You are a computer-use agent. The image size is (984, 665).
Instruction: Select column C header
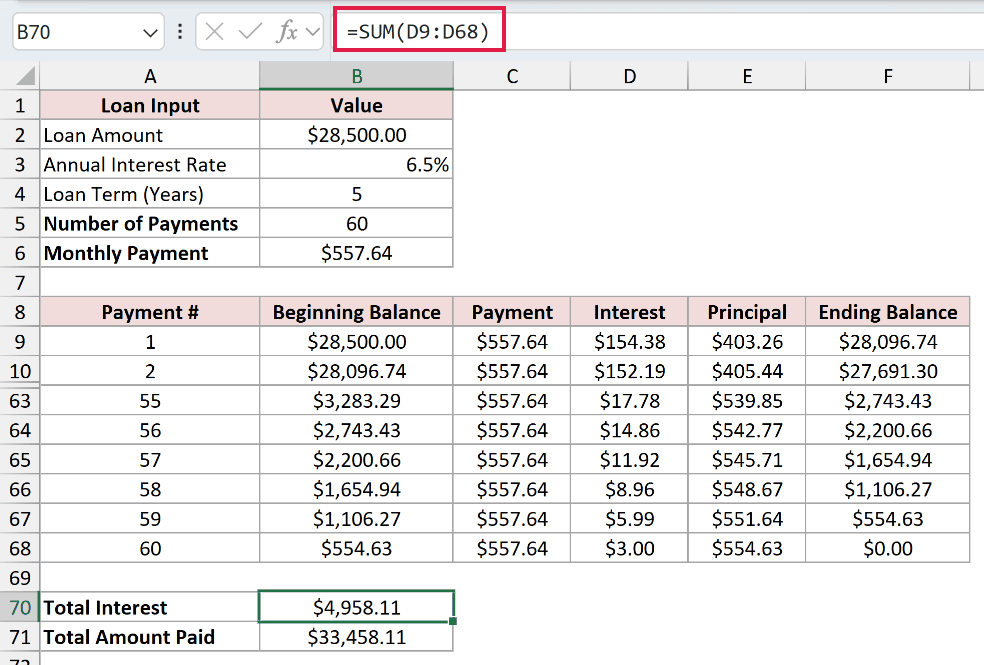click(512, 76)
